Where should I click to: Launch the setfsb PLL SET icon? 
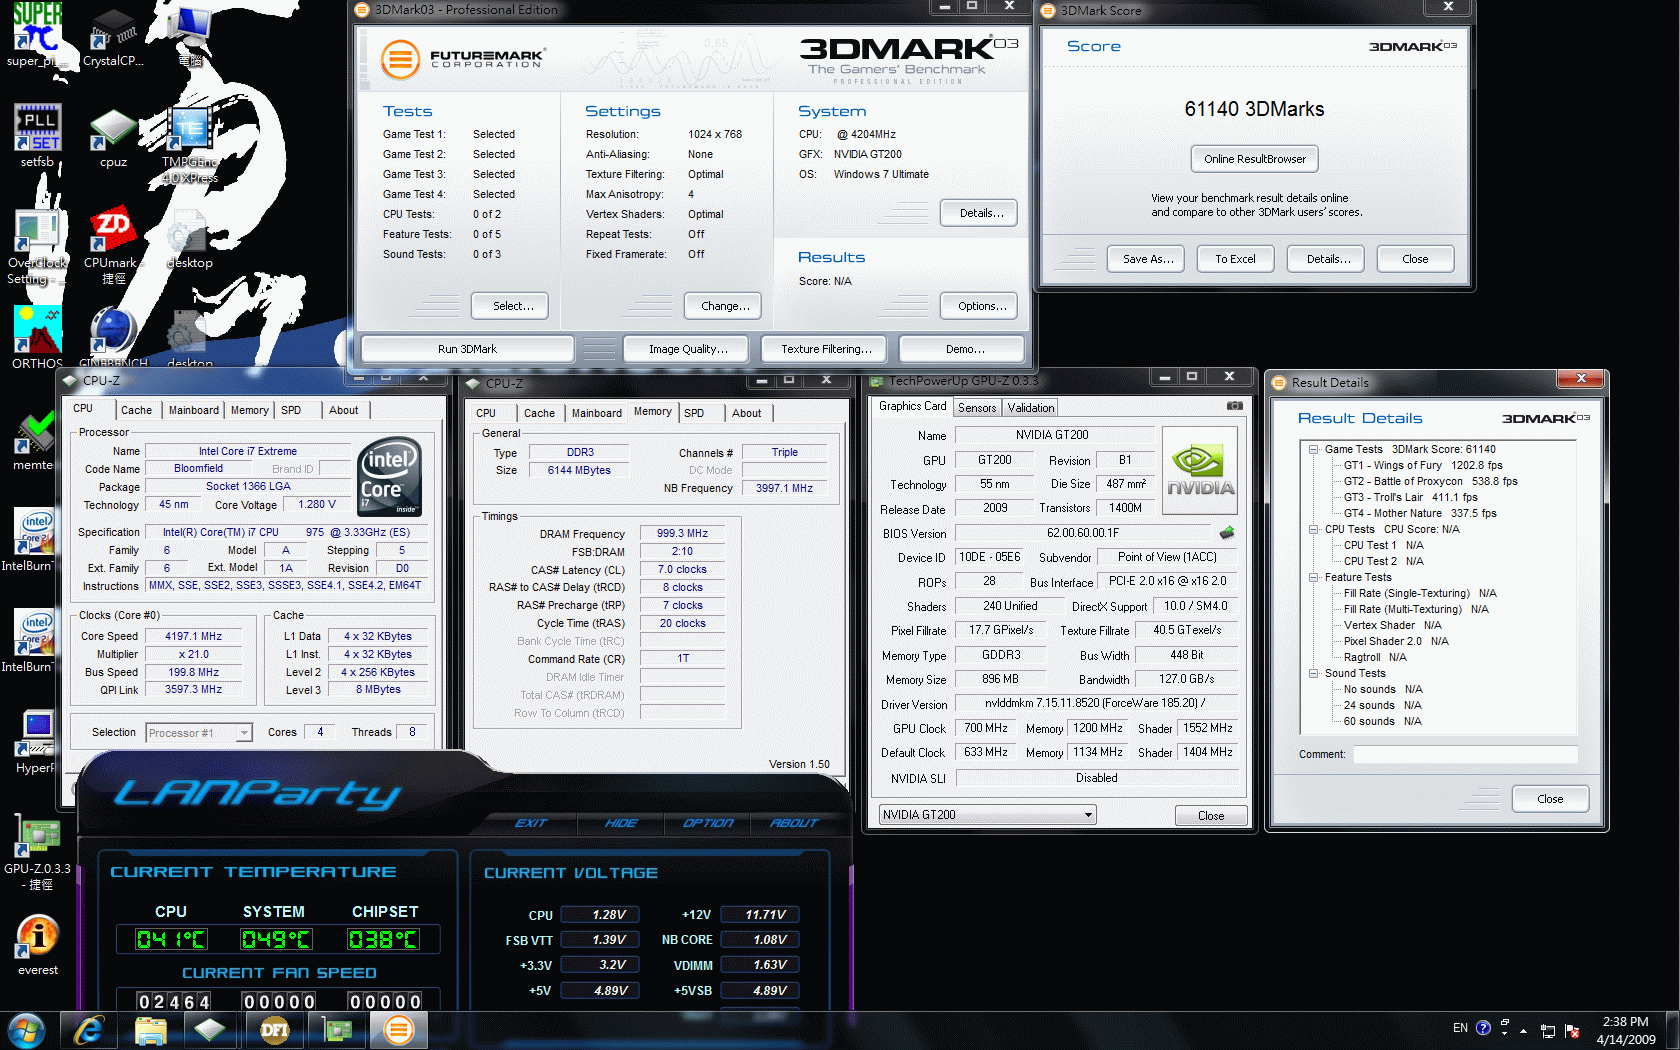click(37, 135)
